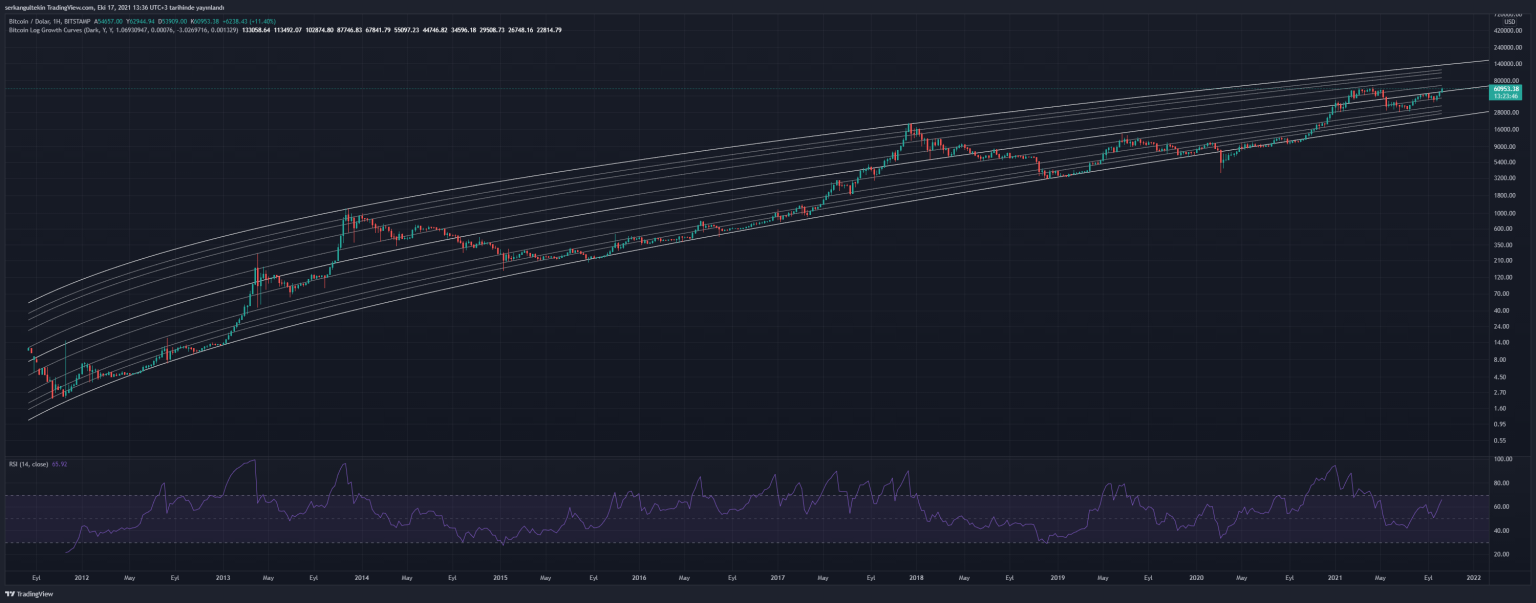Screen dimensions: 1536x603
Task: Click the RSI 40.00 level on axis
Action: coord(1501,531)
